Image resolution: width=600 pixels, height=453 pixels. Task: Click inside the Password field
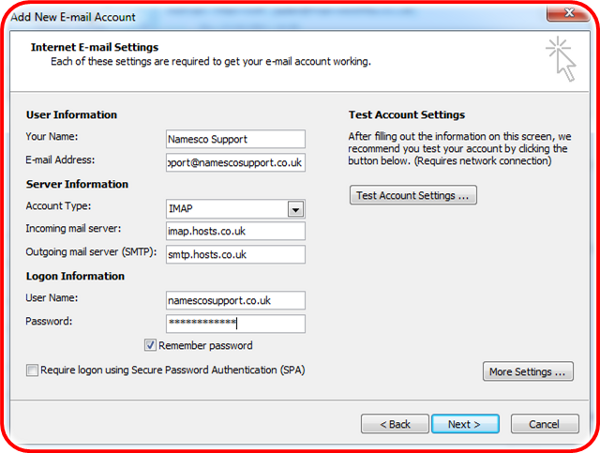coord(235,323)
